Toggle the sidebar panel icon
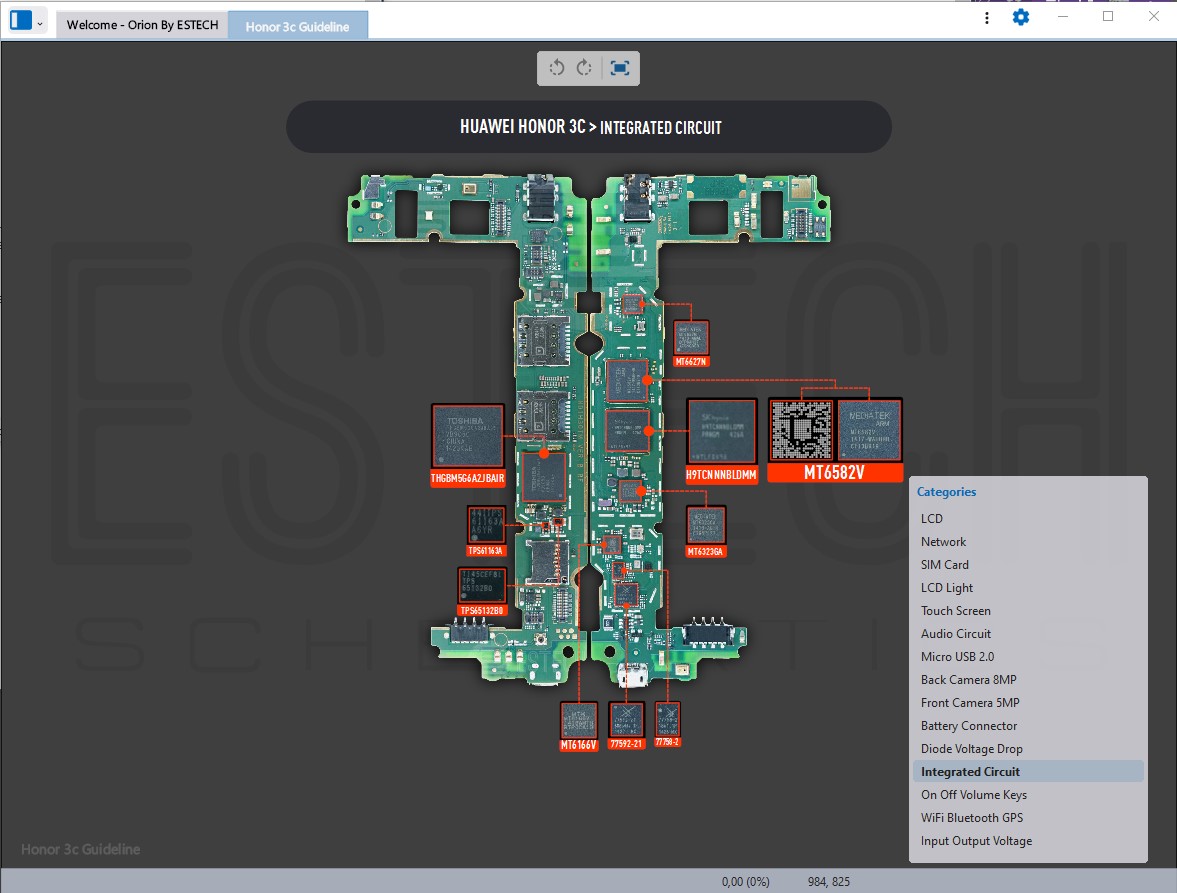 (x=20, y=20)
